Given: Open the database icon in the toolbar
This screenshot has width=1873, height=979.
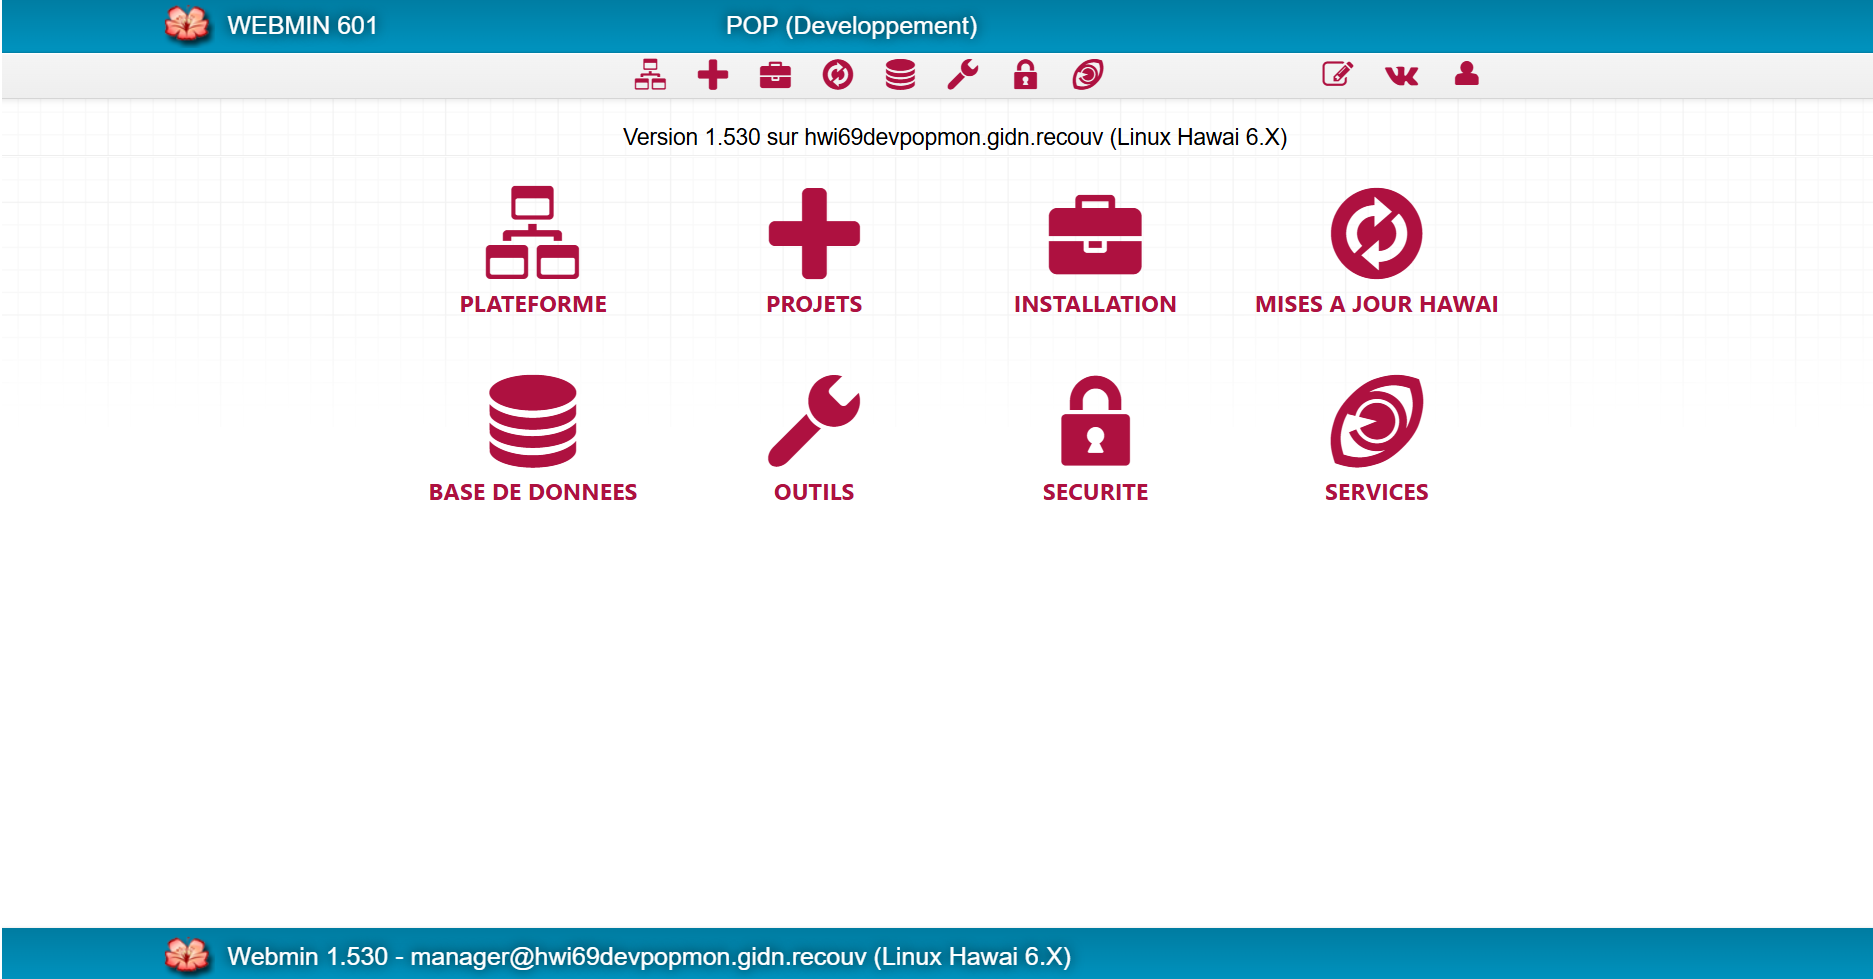Looking at the screenshot, I should 900,74.
